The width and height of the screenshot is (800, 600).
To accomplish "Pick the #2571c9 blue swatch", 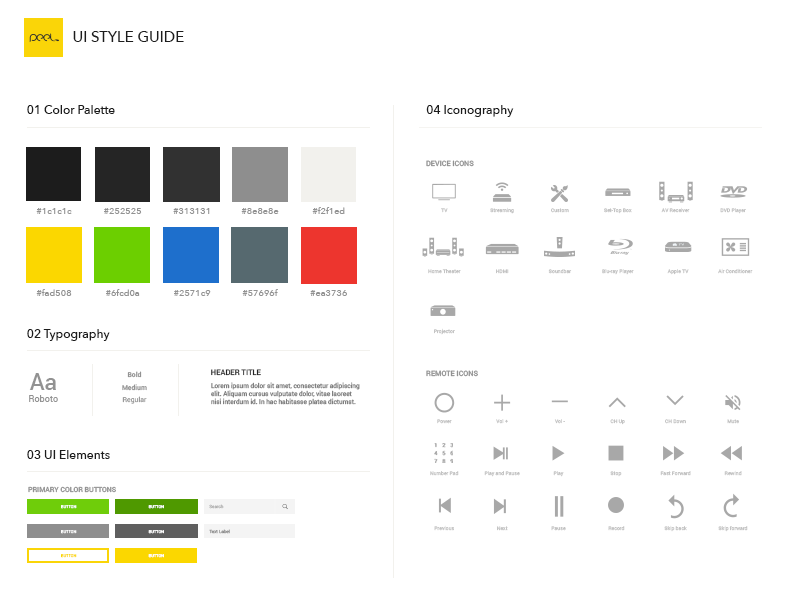I will [191, 255].
